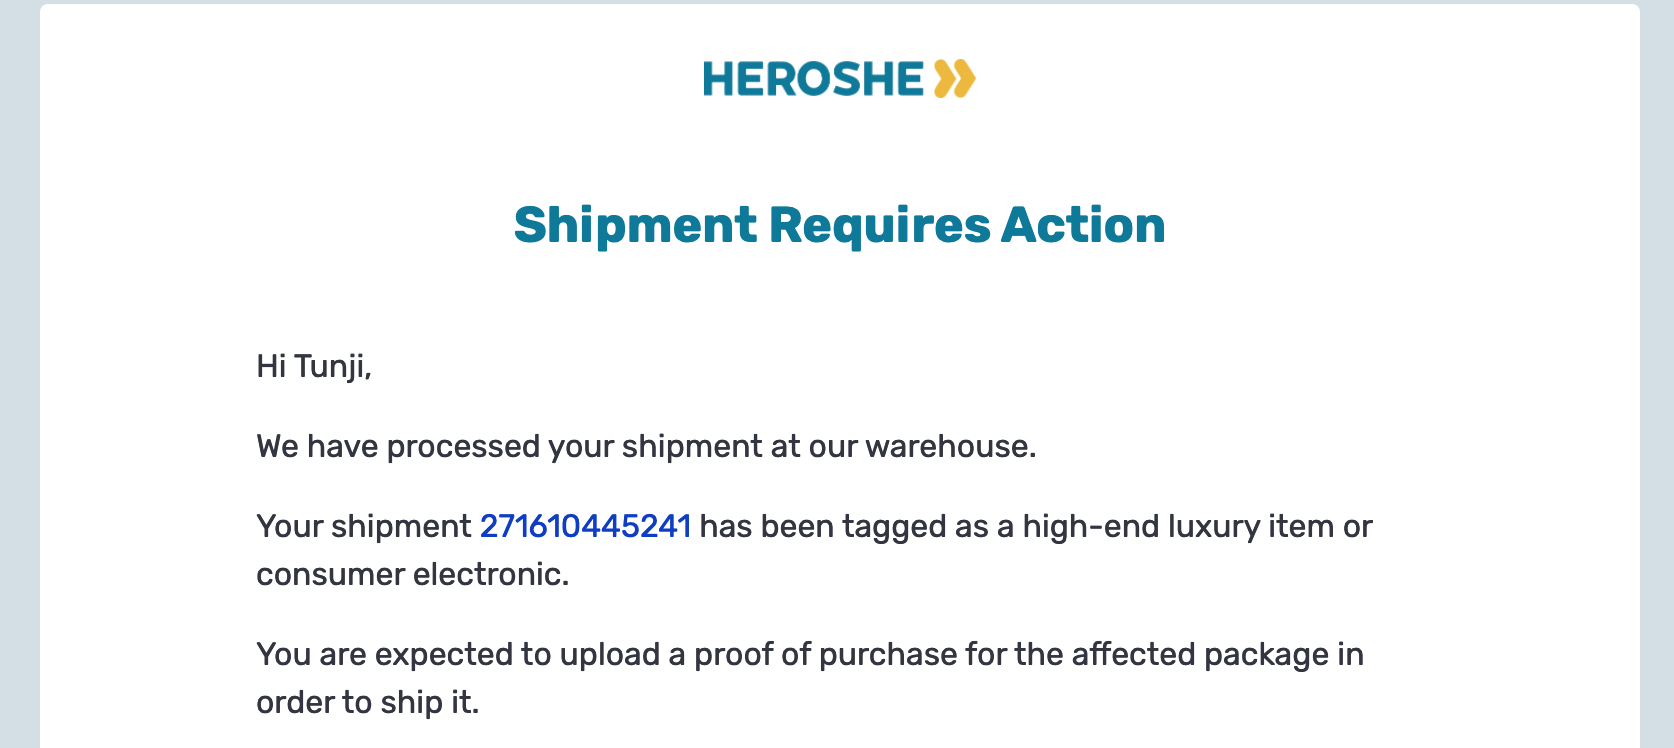Screen dimensions: 1674x748
Task: Click the word "Shipment" in the heading
Action: pyautogui.click(x=635, y=225)
